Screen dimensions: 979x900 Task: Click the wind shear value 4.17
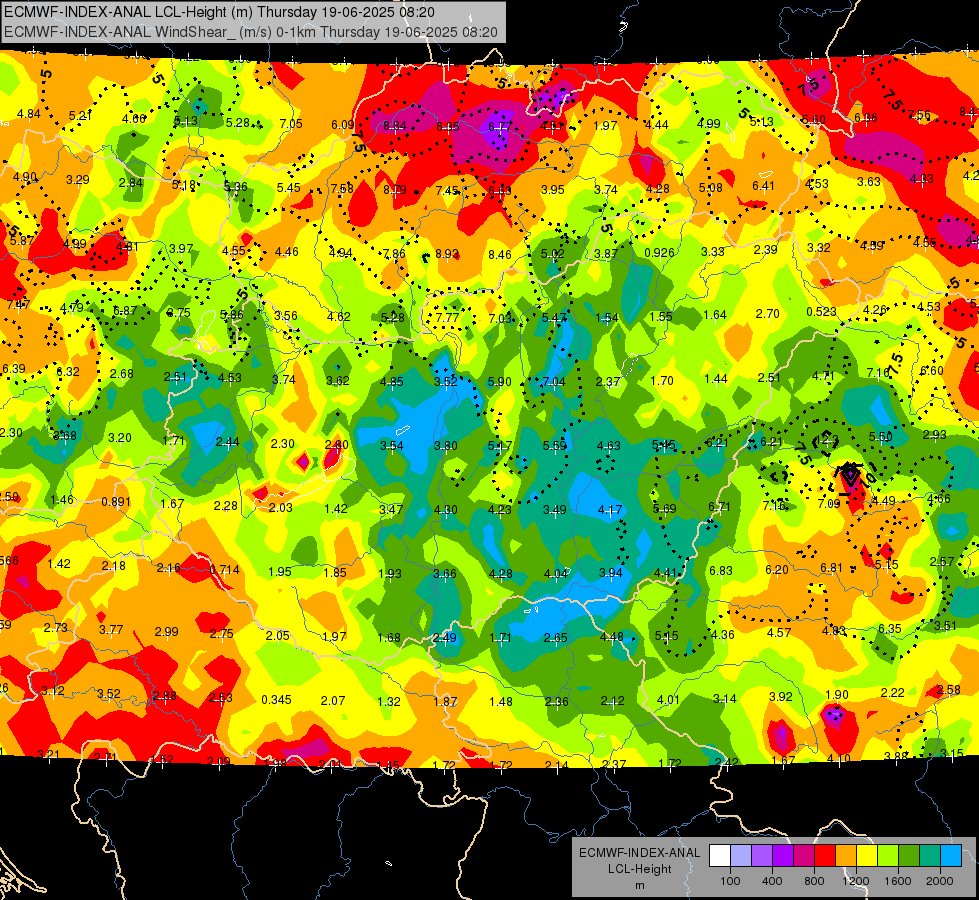(x=609, y=510)
